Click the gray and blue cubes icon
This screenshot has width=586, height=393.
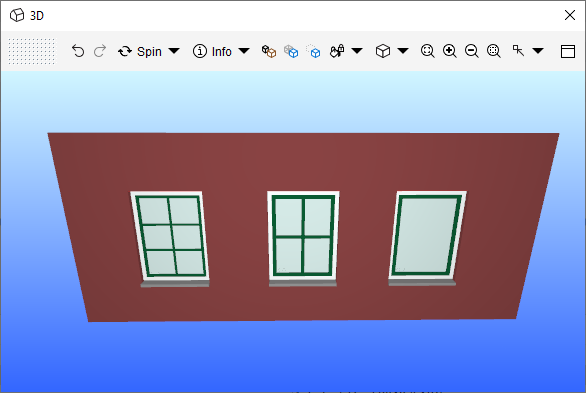point(291,51)
